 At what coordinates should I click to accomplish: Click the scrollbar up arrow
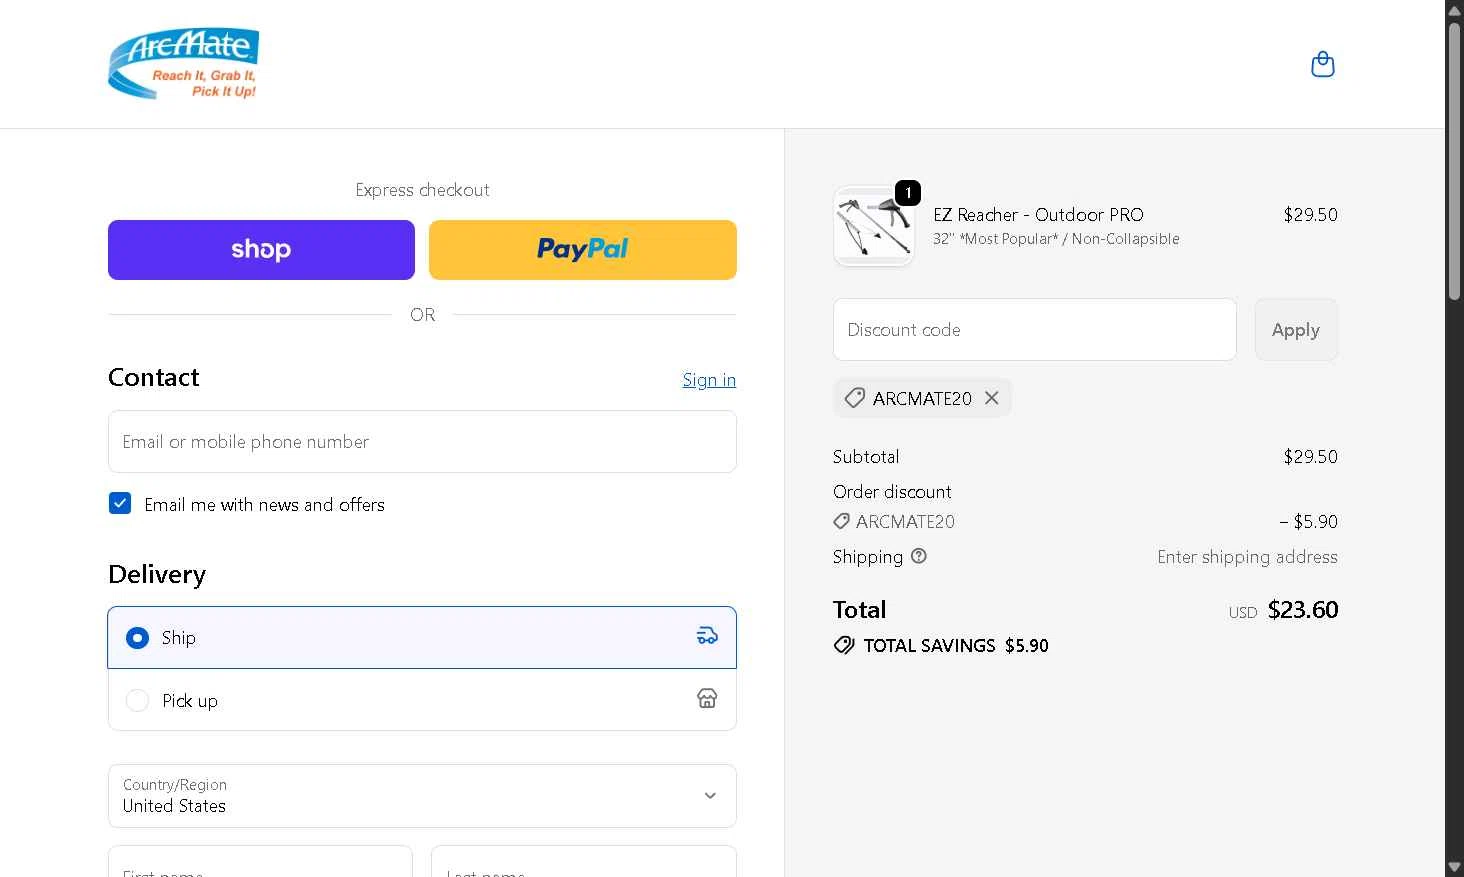click(1454, 9)
